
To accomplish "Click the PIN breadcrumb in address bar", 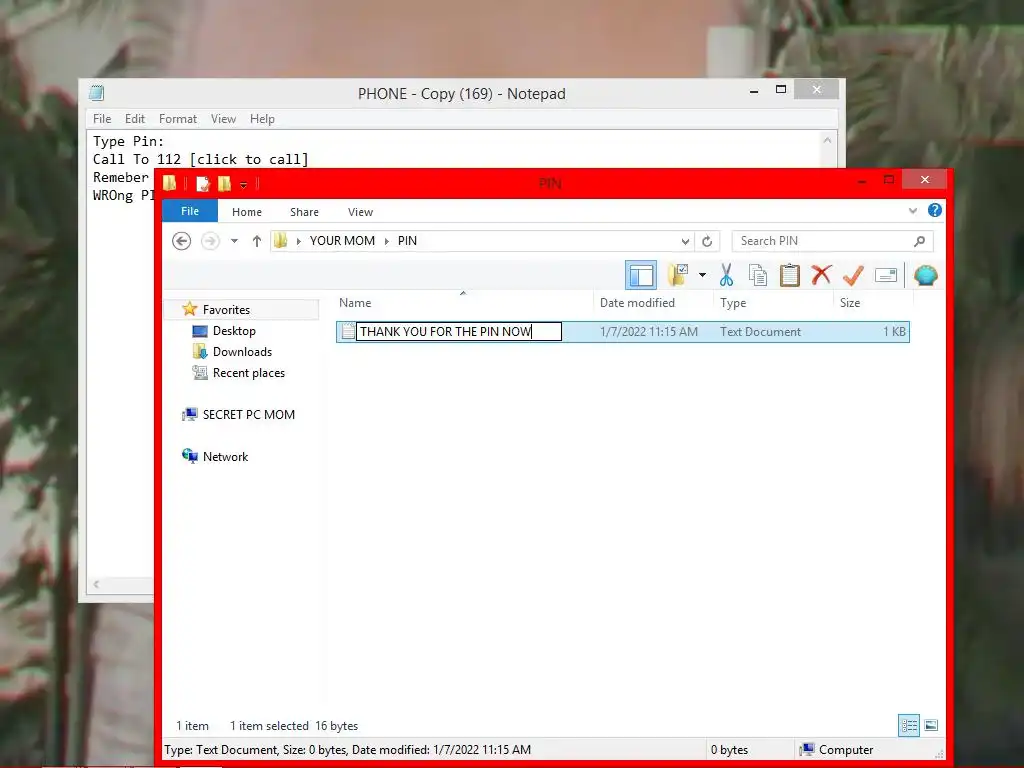I will click(407, 241).
